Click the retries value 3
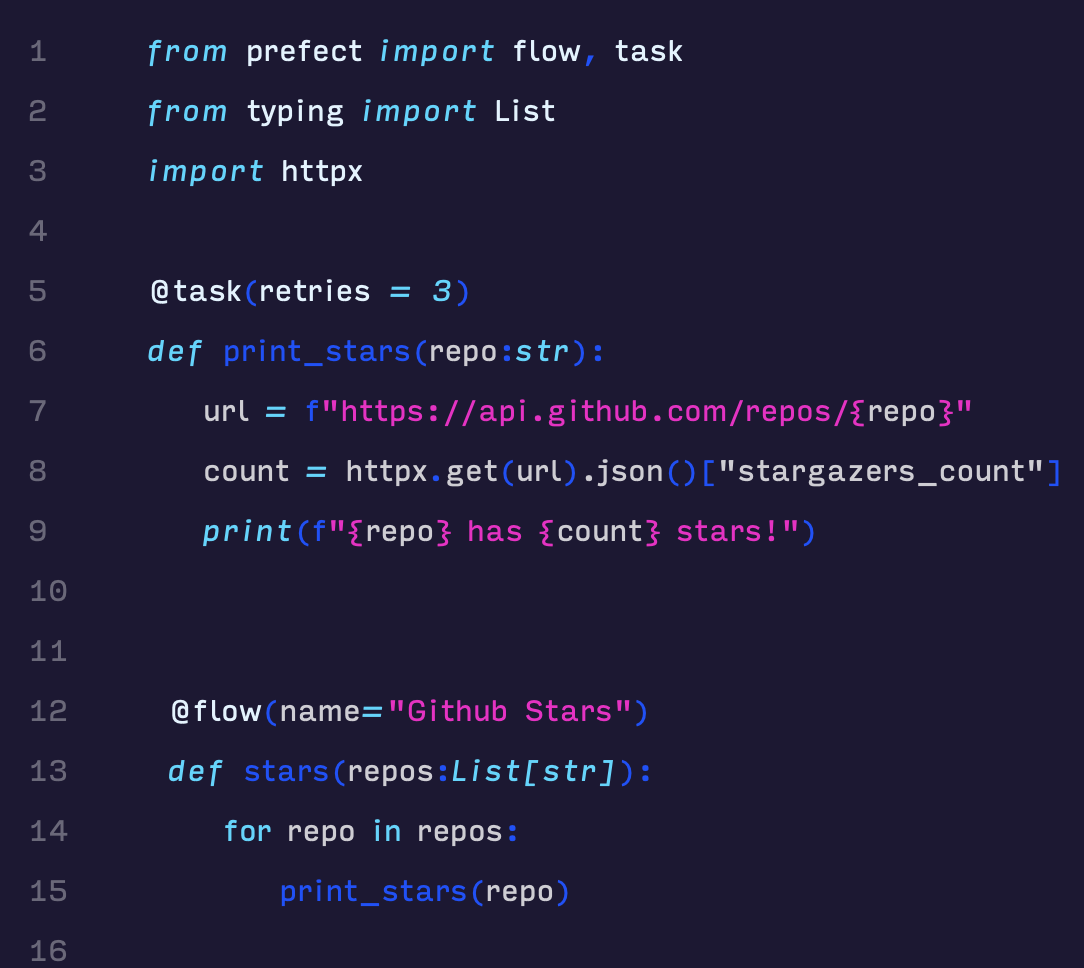The height and width of the screenshot is (968, 1084). click(442, 292)
